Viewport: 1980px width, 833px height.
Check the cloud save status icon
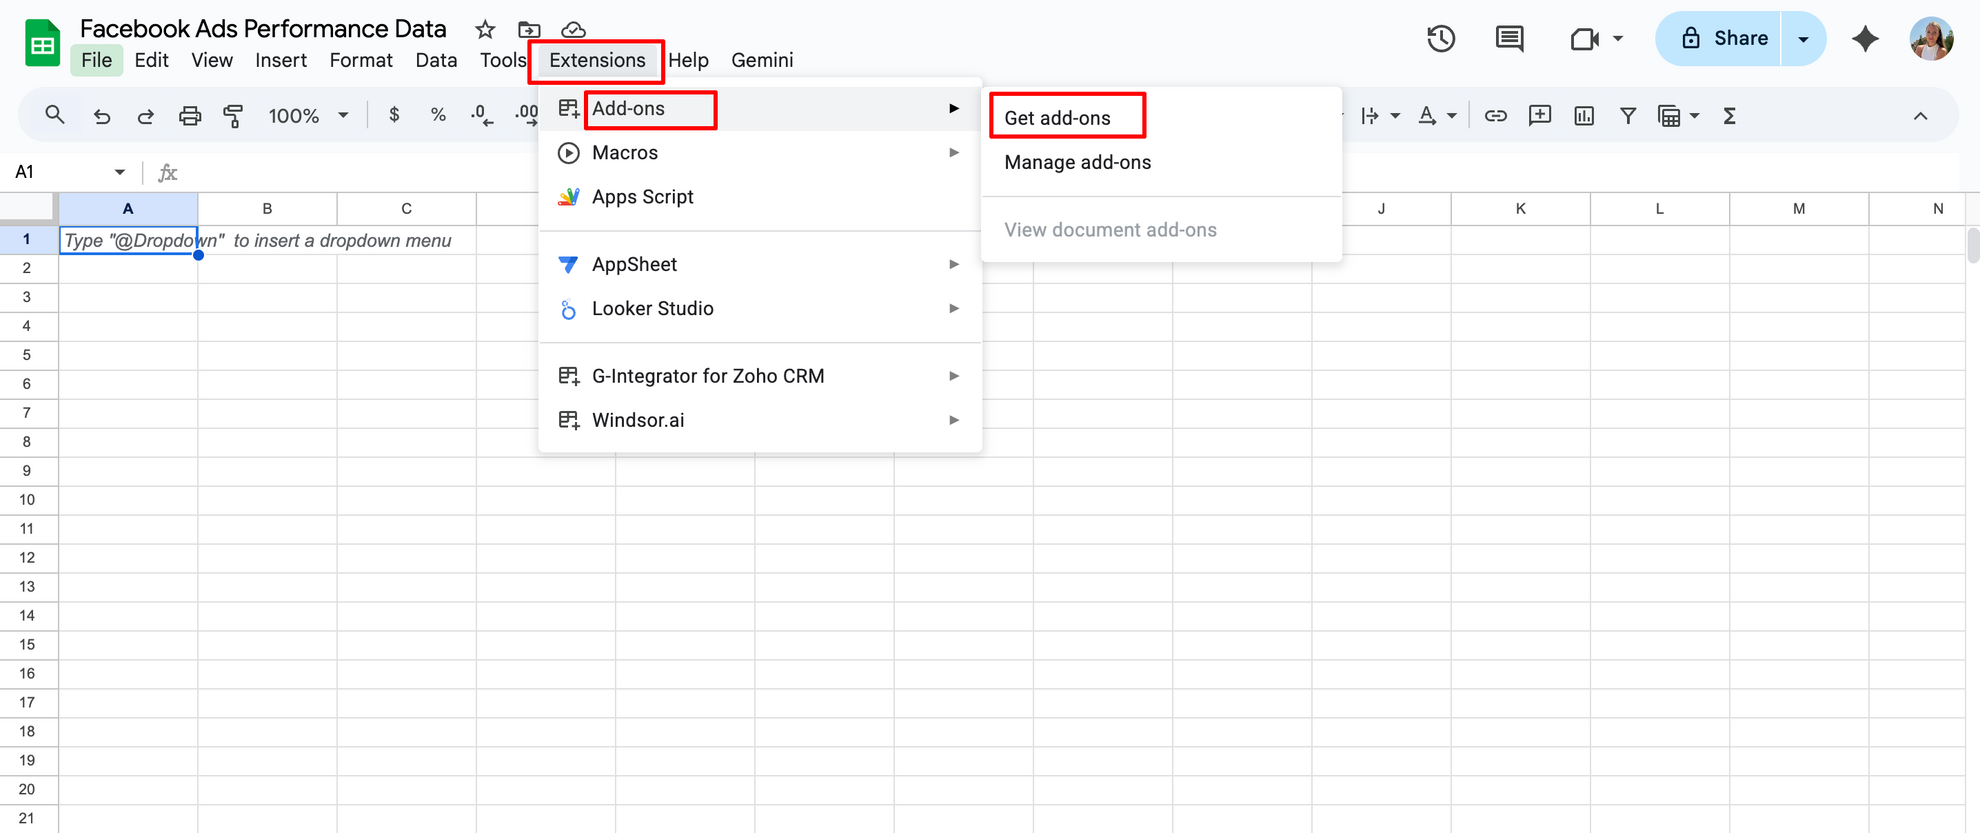[x=573, y=29]
